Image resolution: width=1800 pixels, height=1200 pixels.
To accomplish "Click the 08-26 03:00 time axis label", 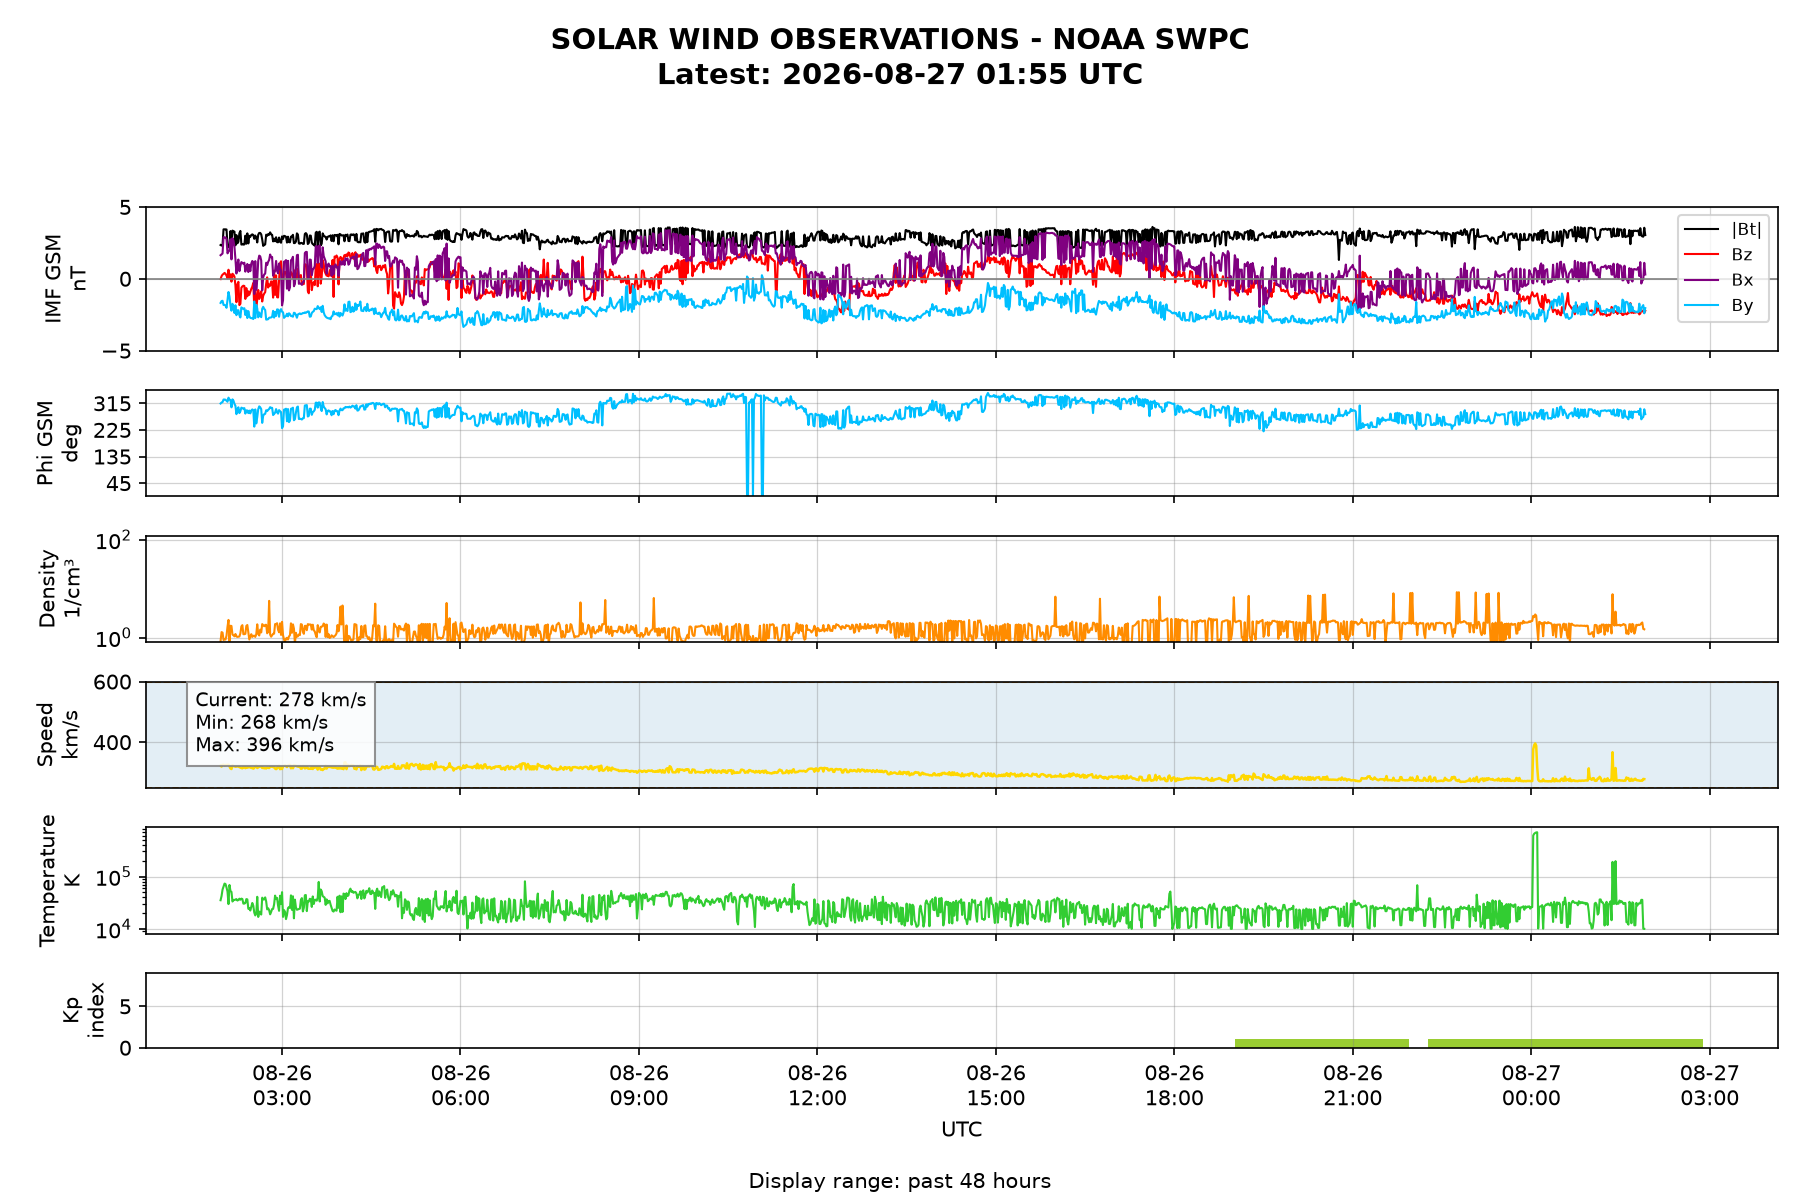I will (282, 1085).
